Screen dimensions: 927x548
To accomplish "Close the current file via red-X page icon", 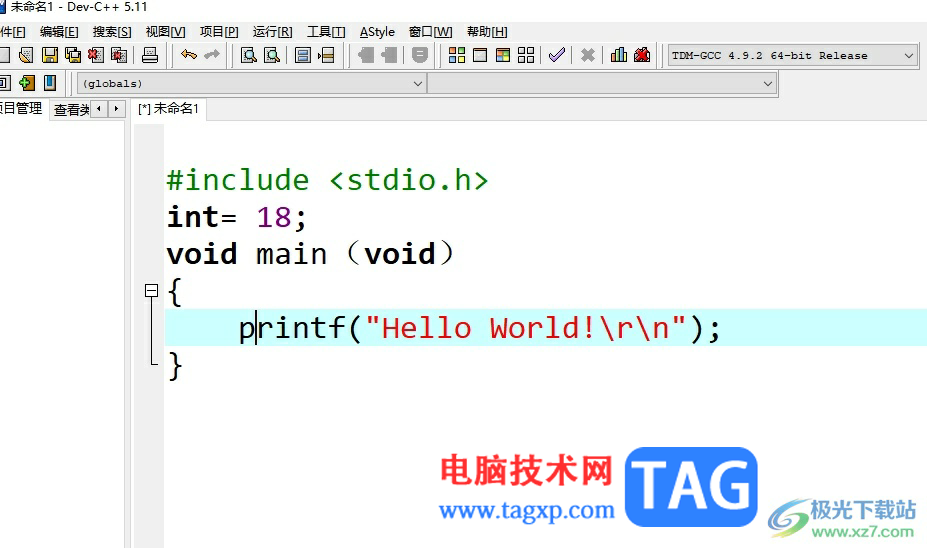I will (x=96, y=56).
